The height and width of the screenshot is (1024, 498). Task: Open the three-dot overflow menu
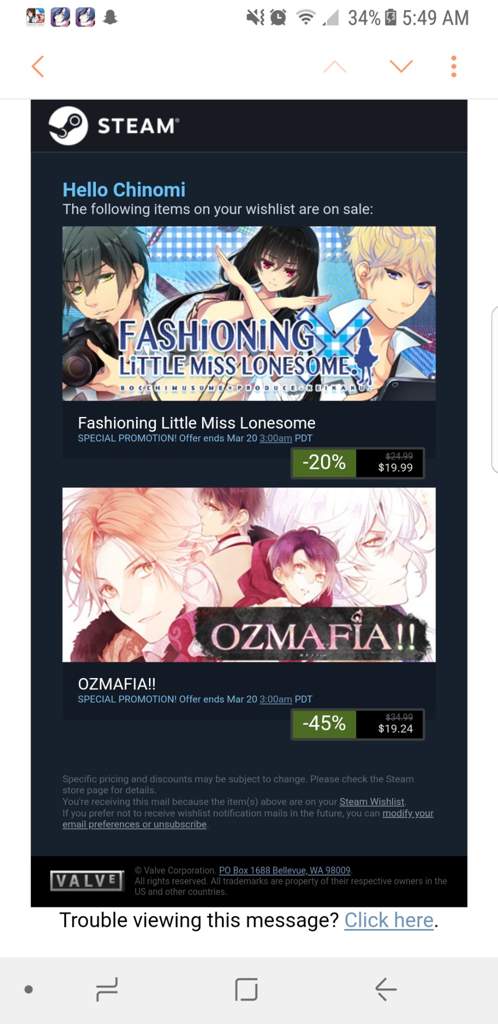(x=454, y=66)
